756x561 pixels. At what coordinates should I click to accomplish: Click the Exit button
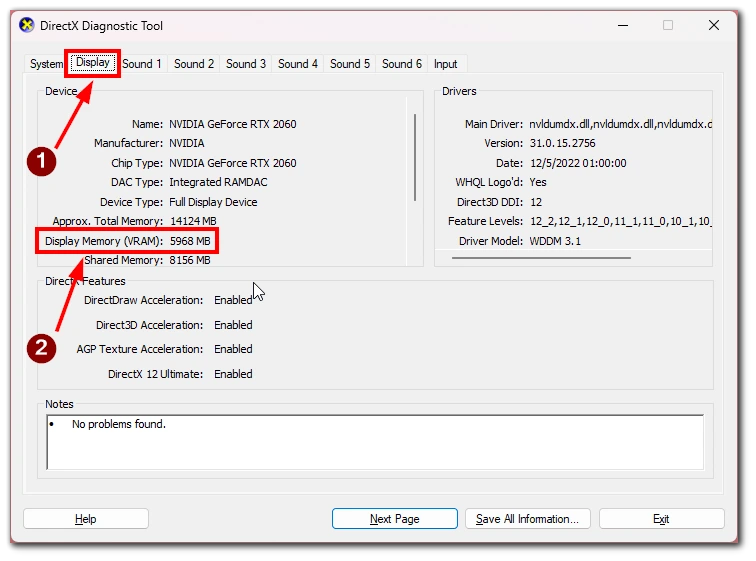coord(661,519)
